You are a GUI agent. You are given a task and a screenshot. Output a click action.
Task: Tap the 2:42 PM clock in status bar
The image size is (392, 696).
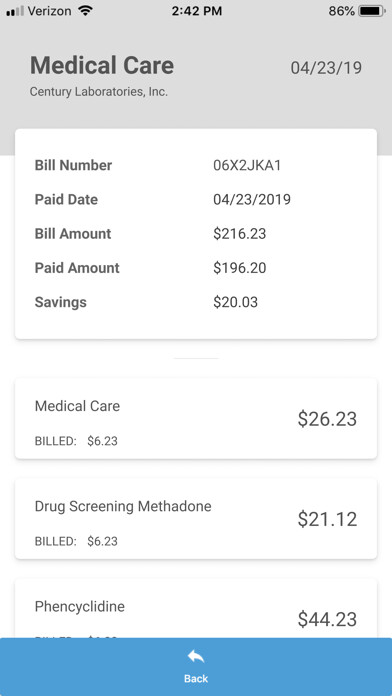tap(196, 11)
